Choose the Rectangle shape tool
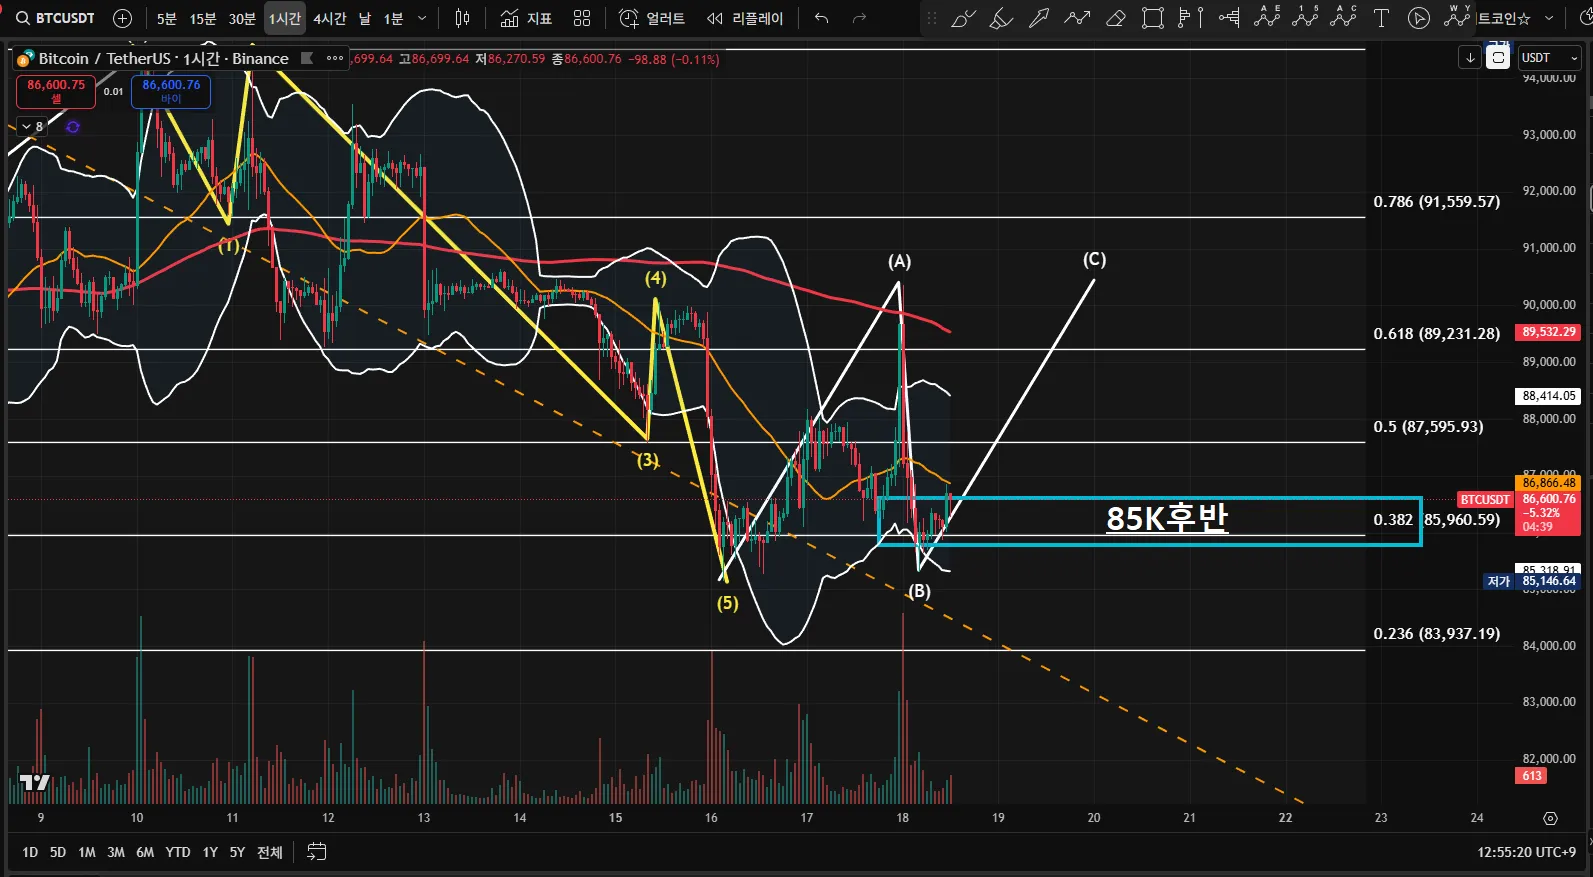 1153,18
